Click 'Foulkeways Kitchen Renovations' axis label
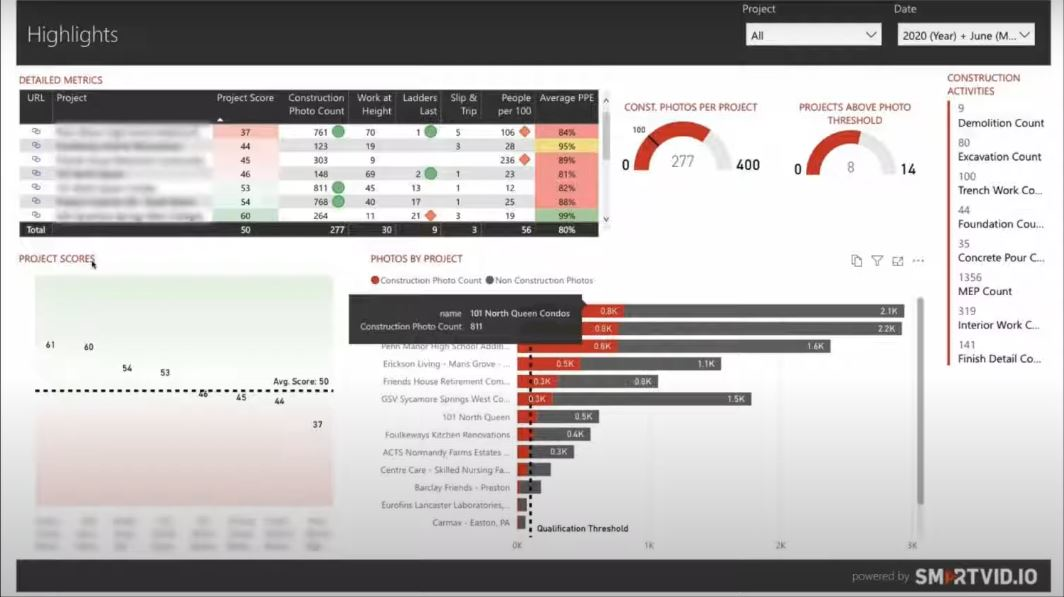Screen dimensions: 1064x597 point(447,434)
